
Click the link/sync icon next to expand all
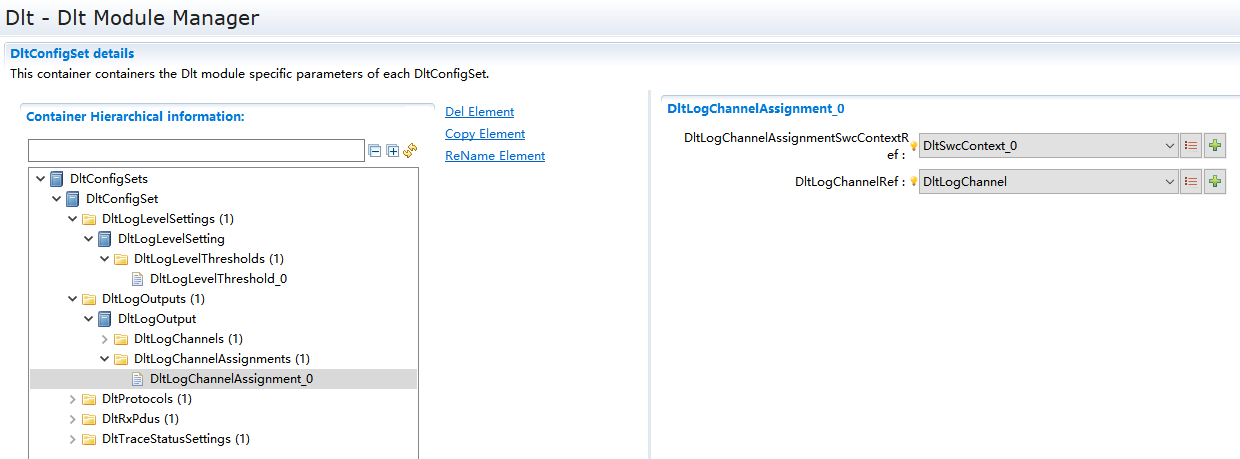(x=410, y=151)
